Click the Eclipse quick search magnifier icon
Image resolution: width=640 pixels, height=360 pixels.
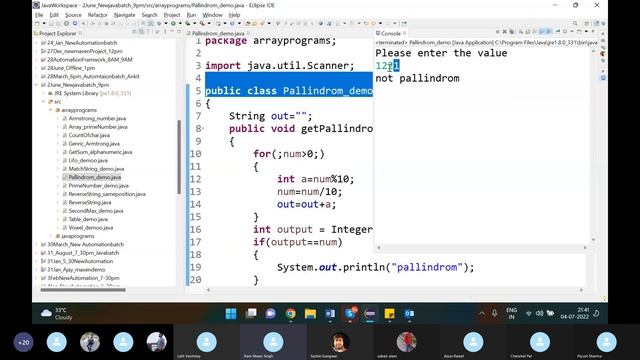click(575, 23)
